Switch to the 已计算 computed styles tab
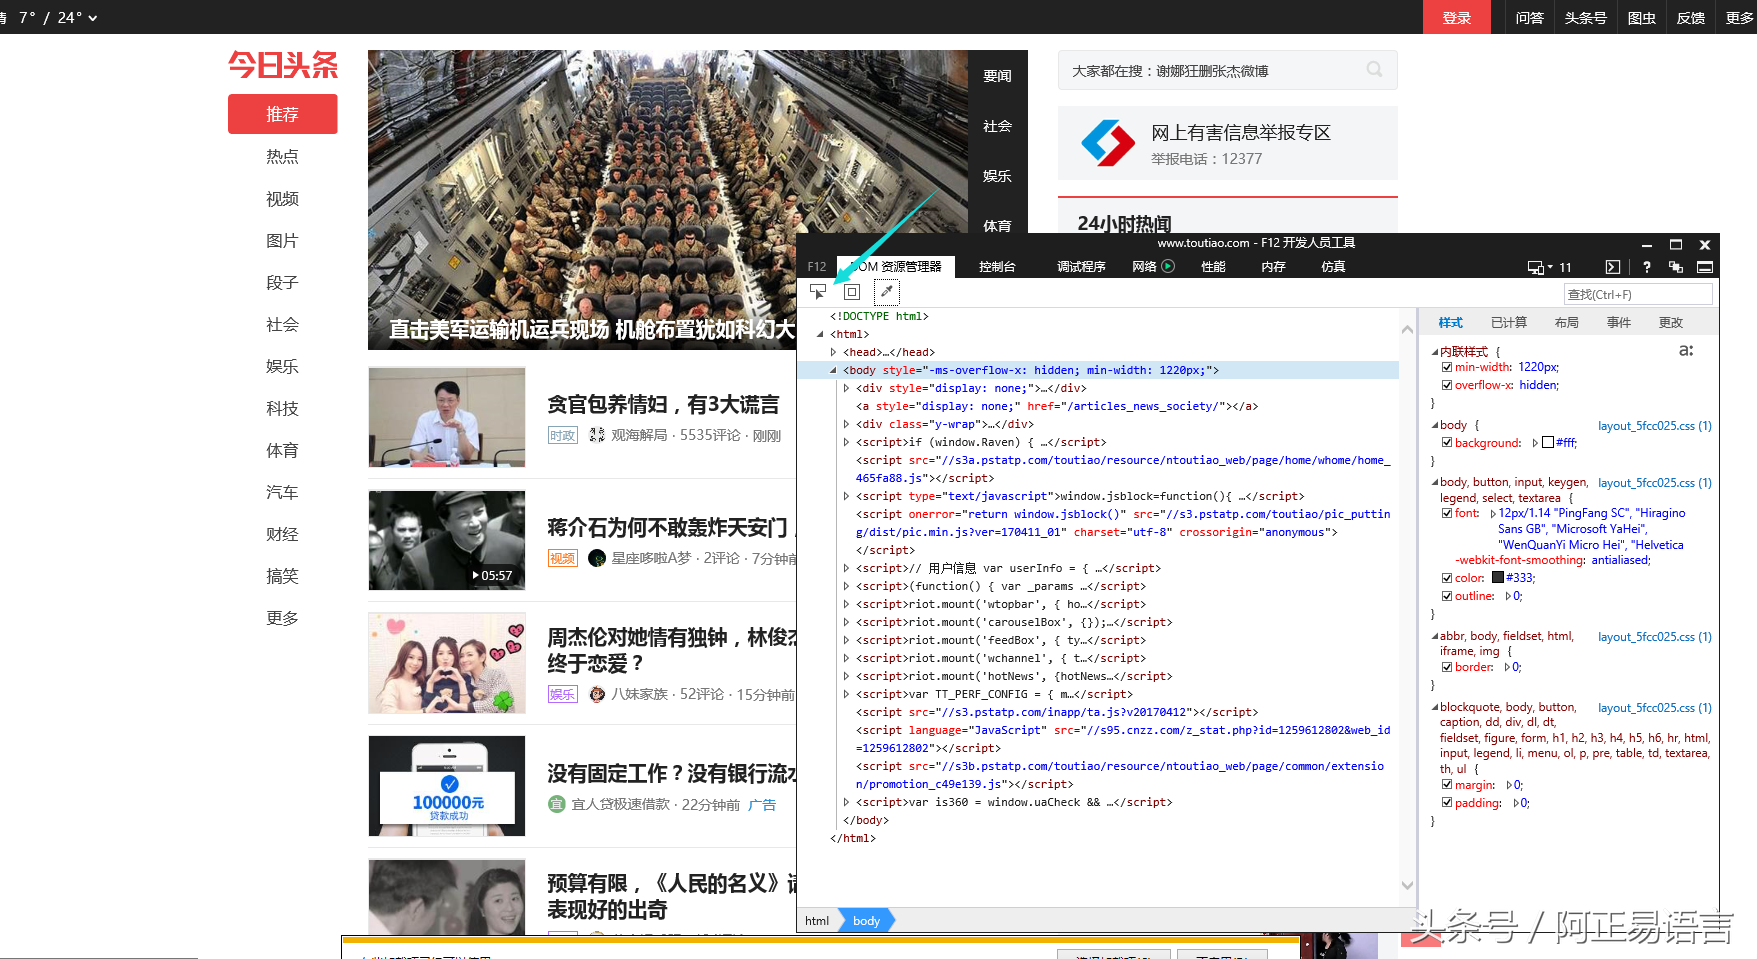1757x959 pixels. pyautogui.click(x=1508, y=322)
